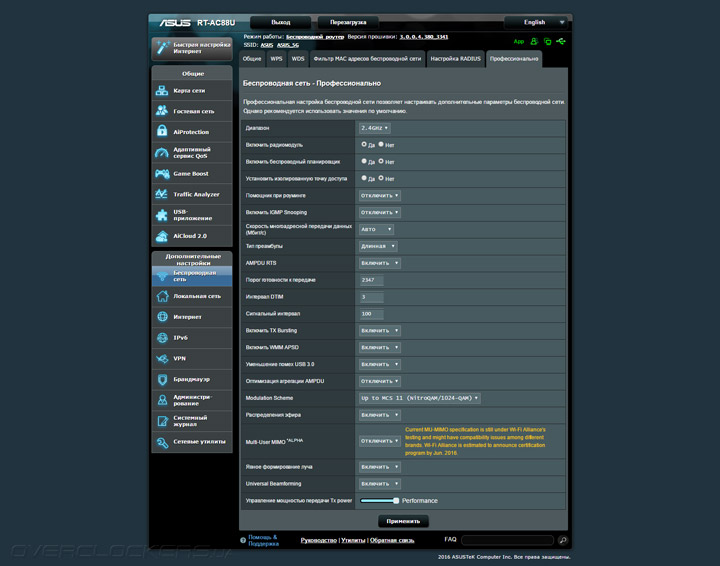Click the FAQ search input box
The height and width of the screenshot is (566, 720).
[507, 540]
